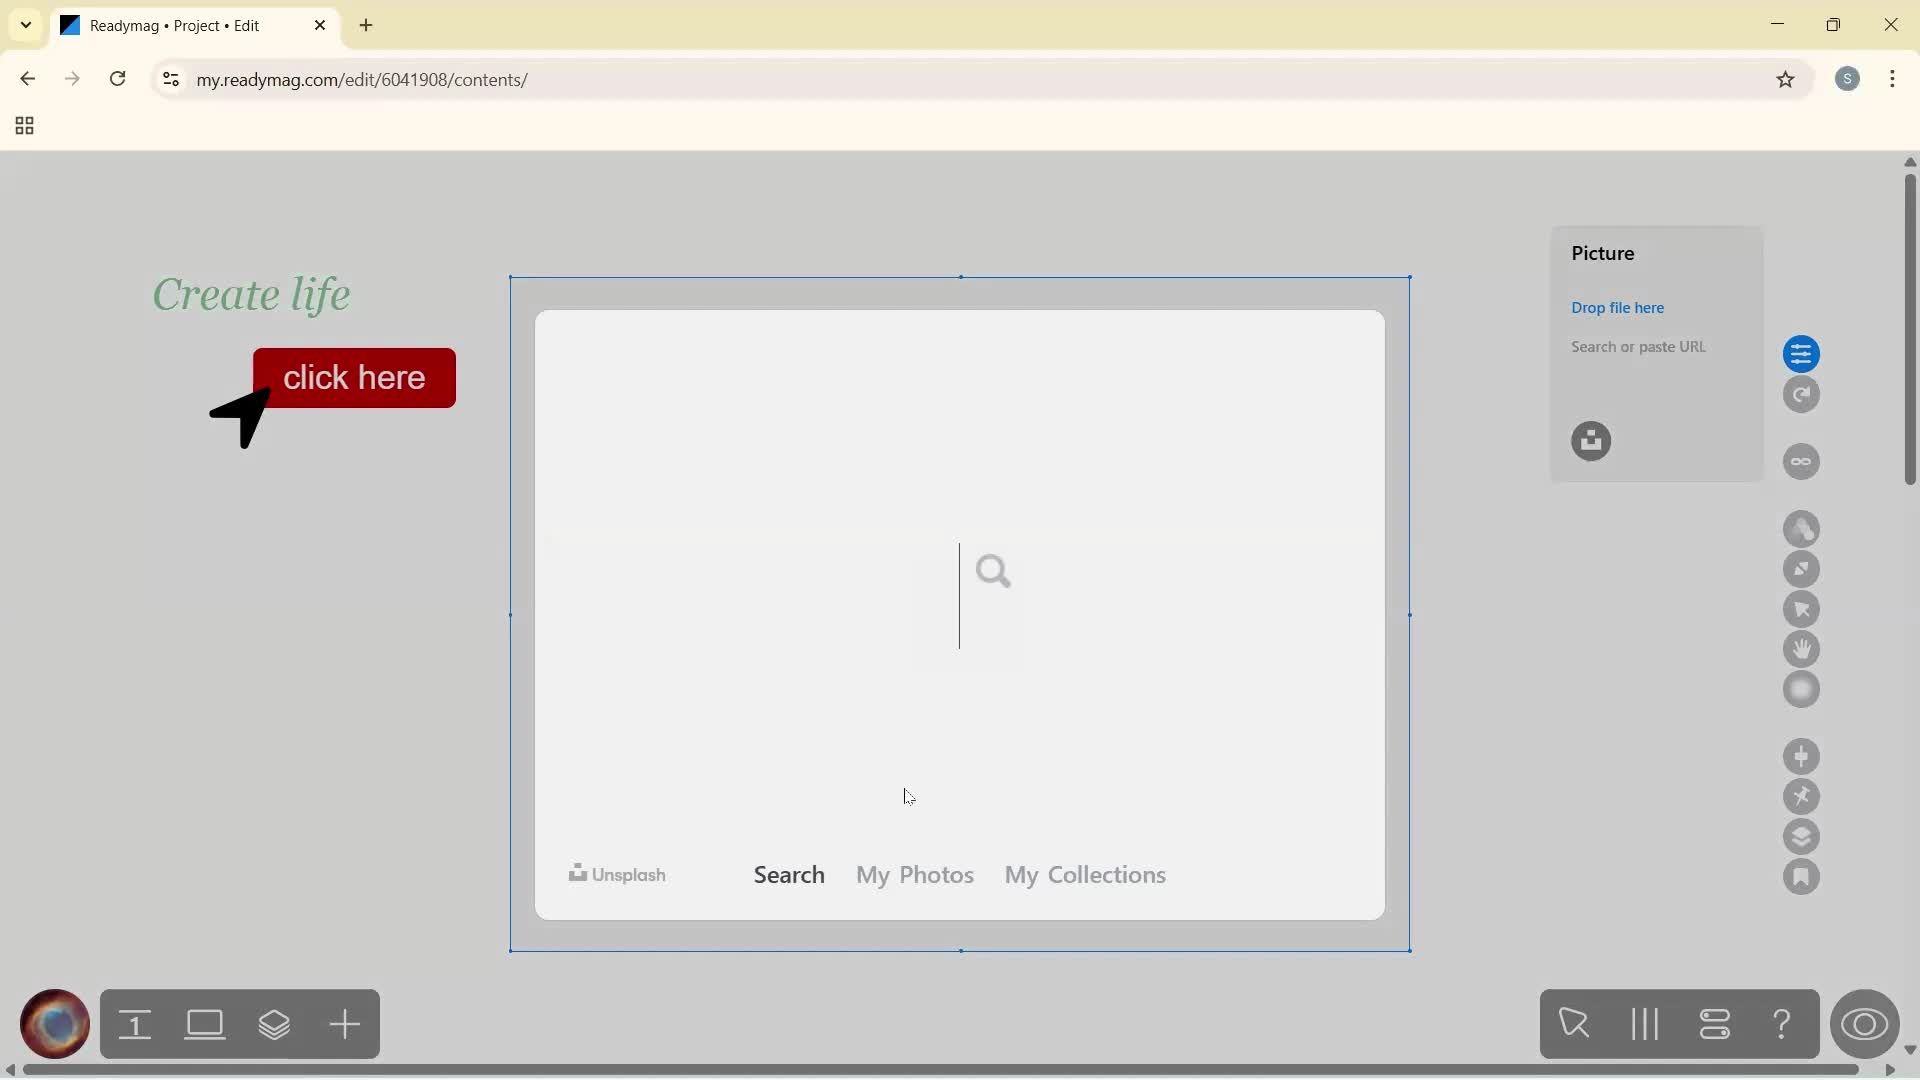This screenshot has width=1920, height=1080.
Task: Open the switches settings toggle icon
Action: (1716, 1024)
